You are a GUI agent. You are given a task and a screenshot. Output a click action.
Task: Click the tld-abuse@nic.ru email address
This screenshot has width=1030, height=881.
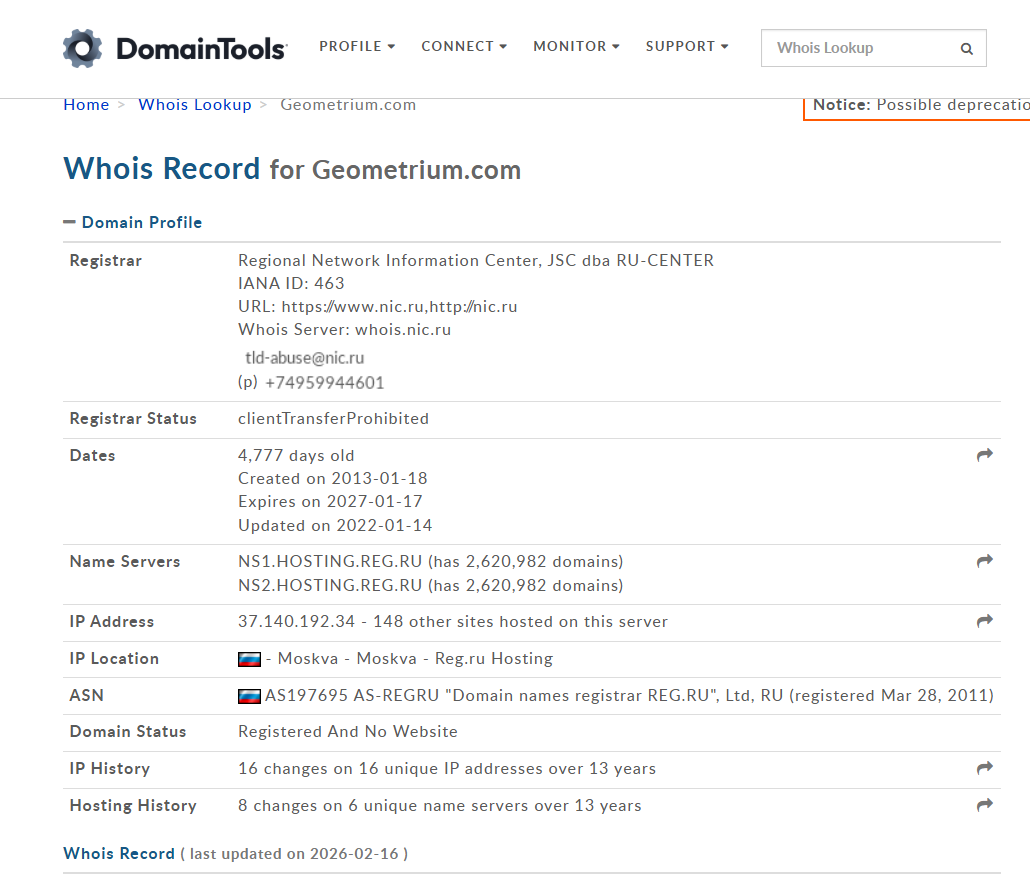pos(304,357)
